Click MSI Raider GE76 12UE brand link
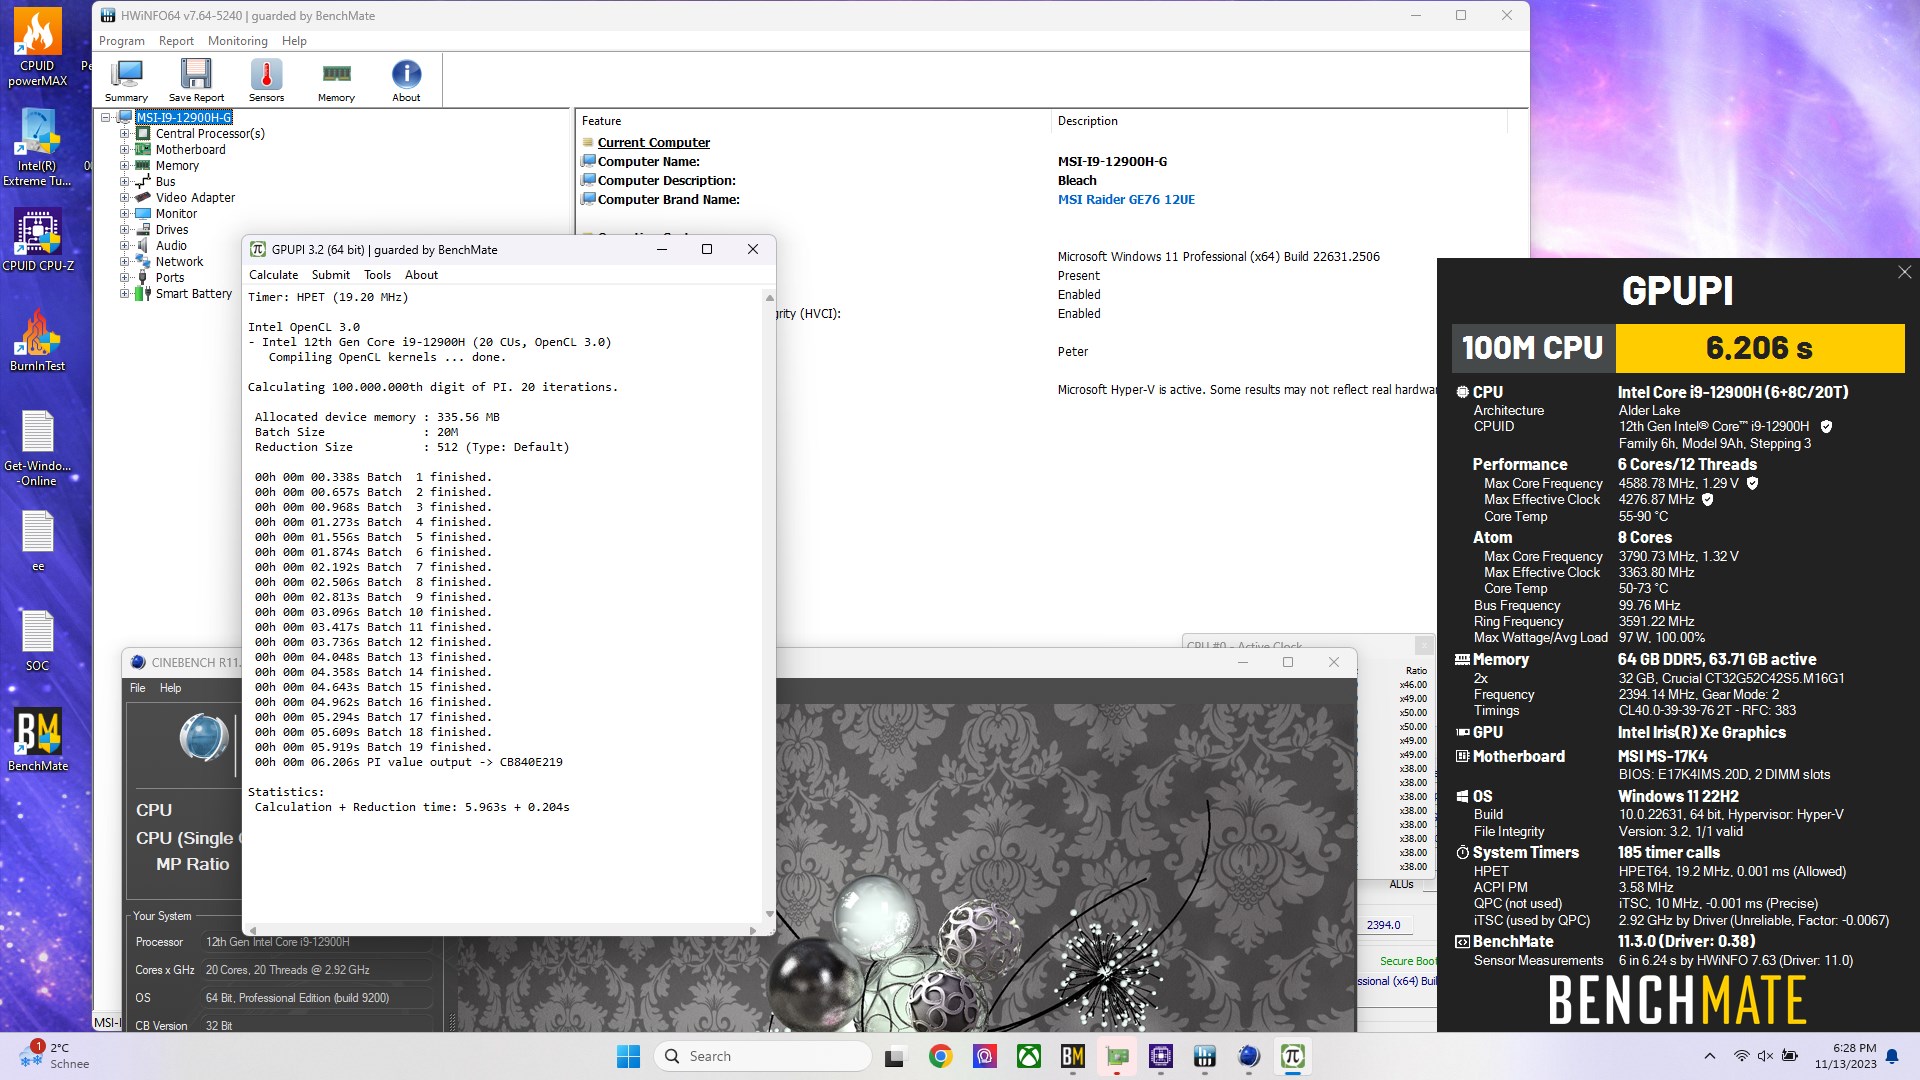 [1126, 199]
